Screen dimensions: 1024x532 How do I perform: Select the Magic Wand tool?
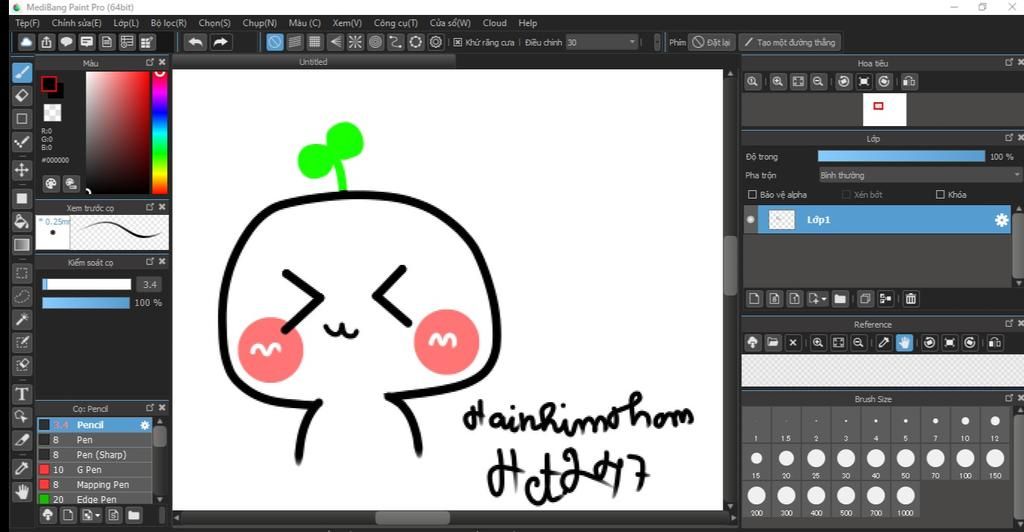pos(22,319)
